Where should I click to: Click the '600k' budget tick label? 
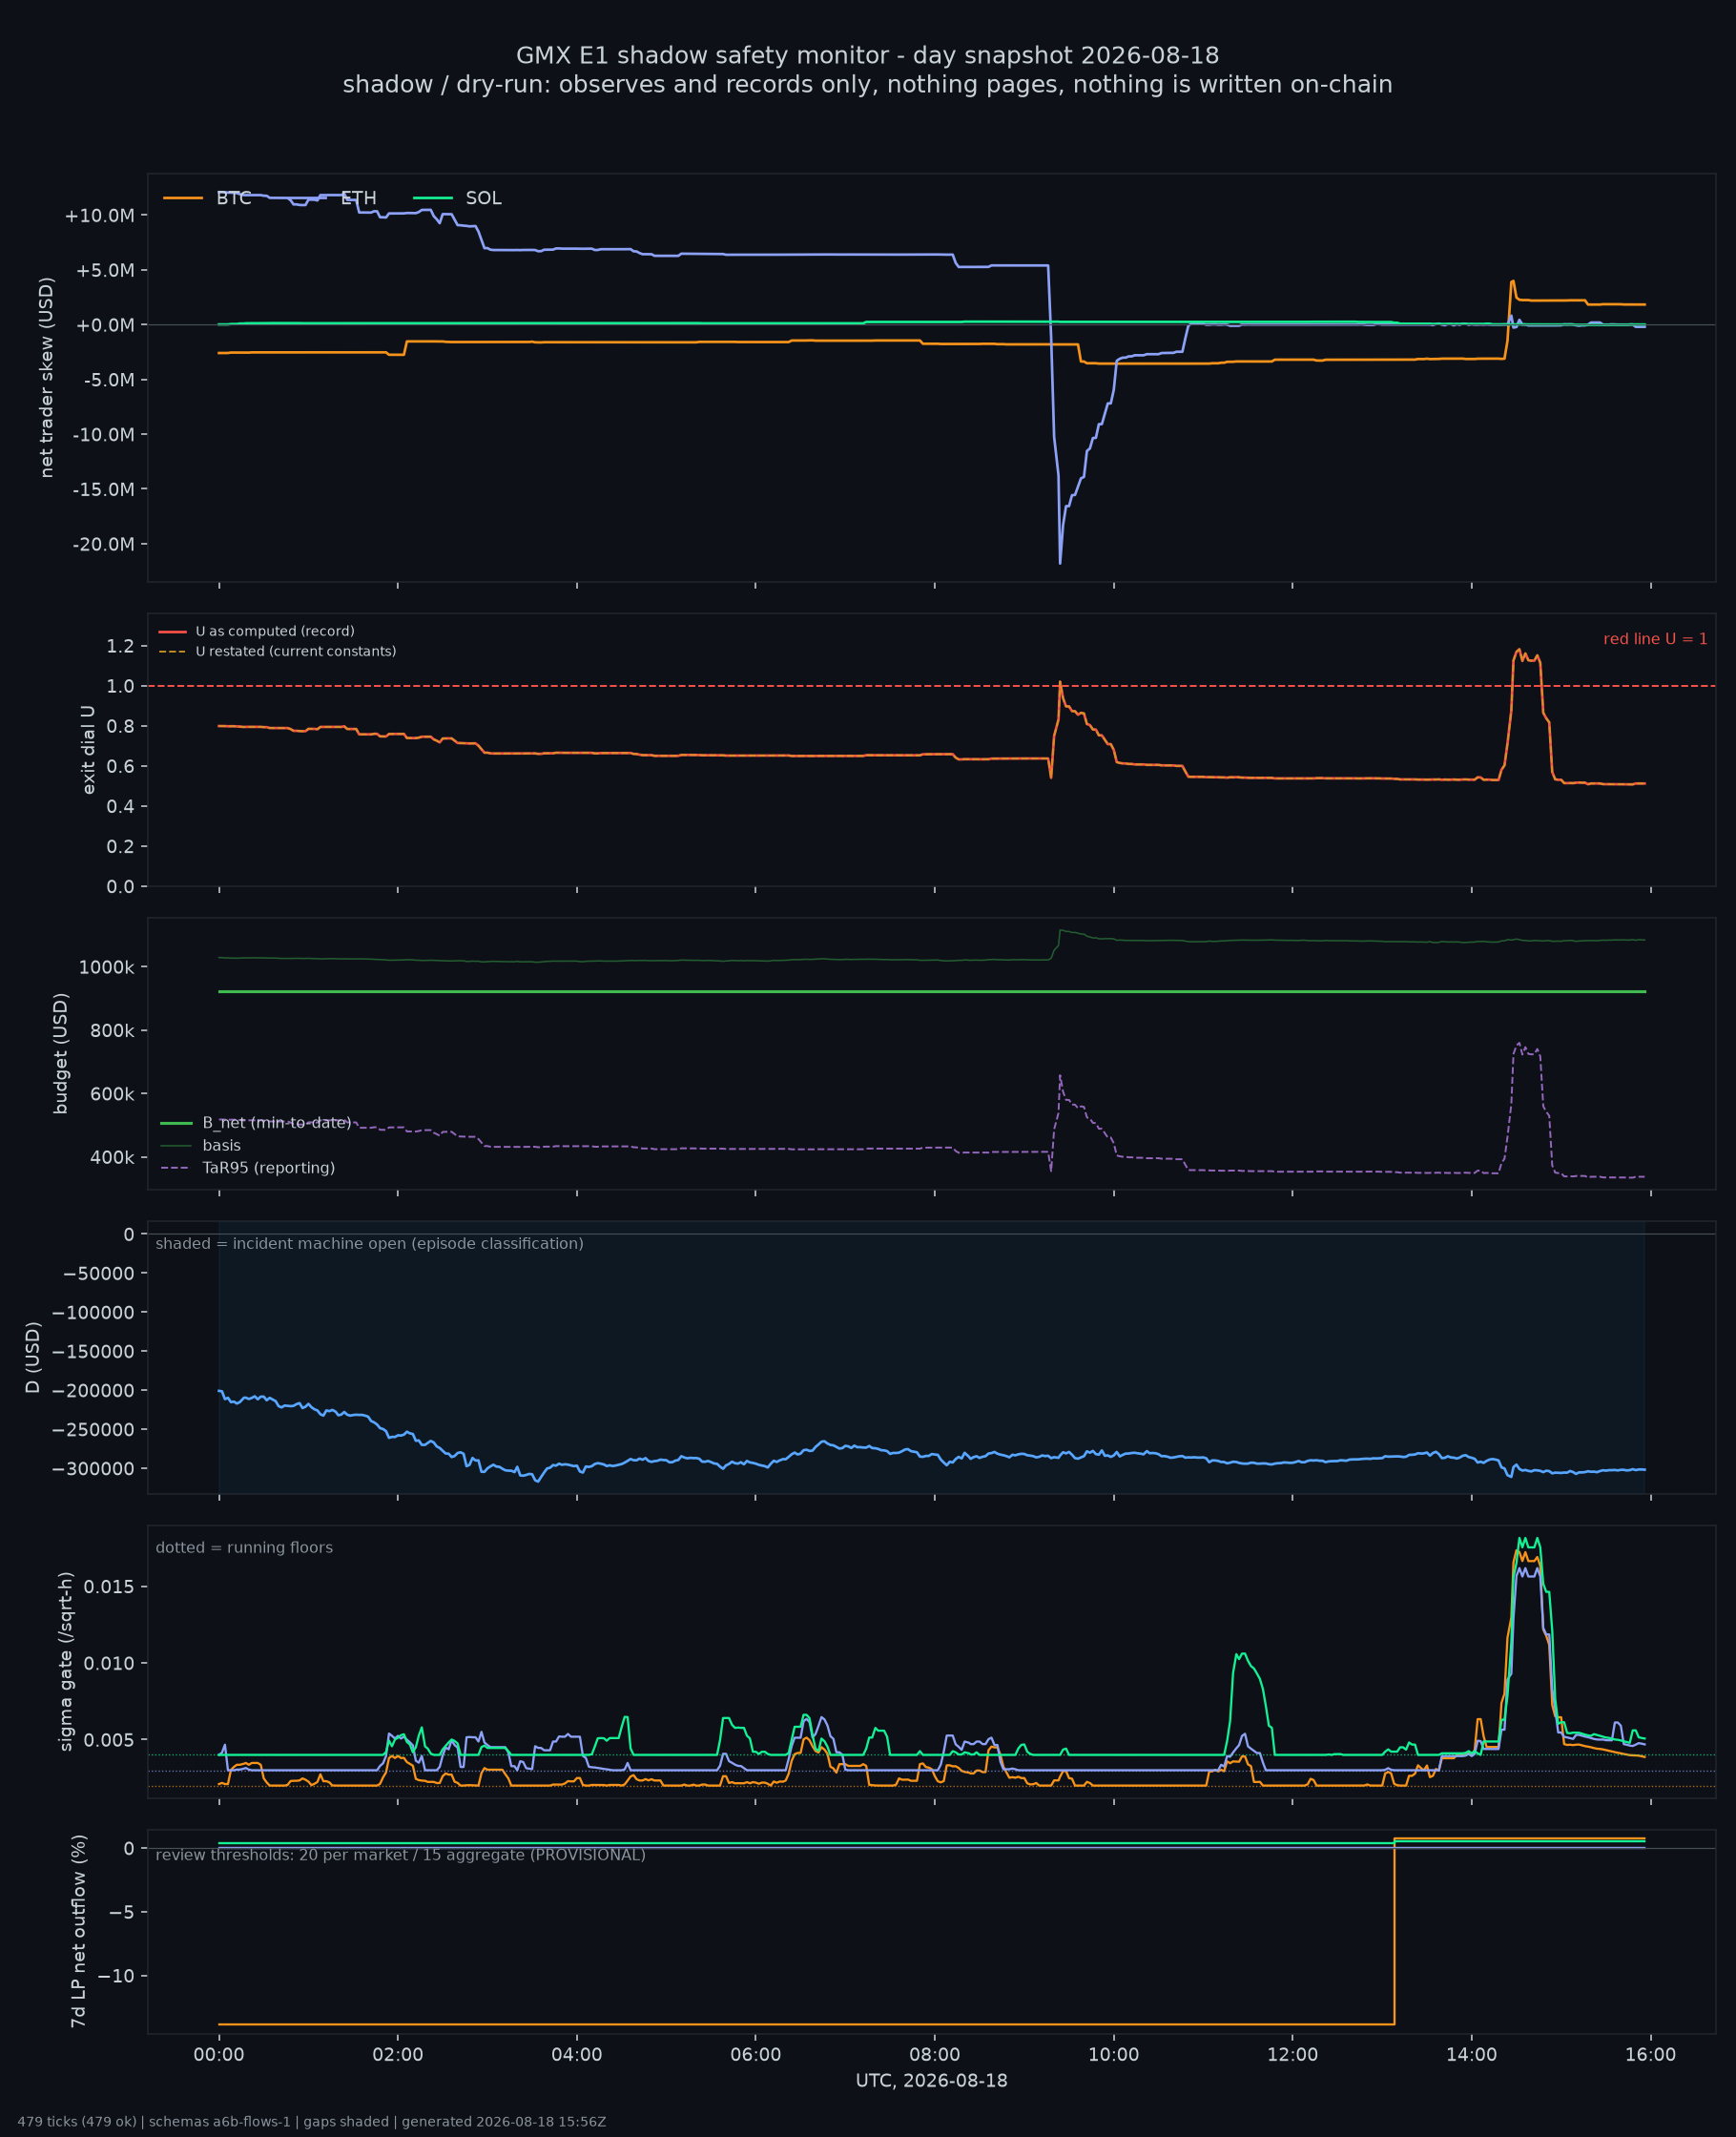pyautogui.click(x=112, y=1095)
